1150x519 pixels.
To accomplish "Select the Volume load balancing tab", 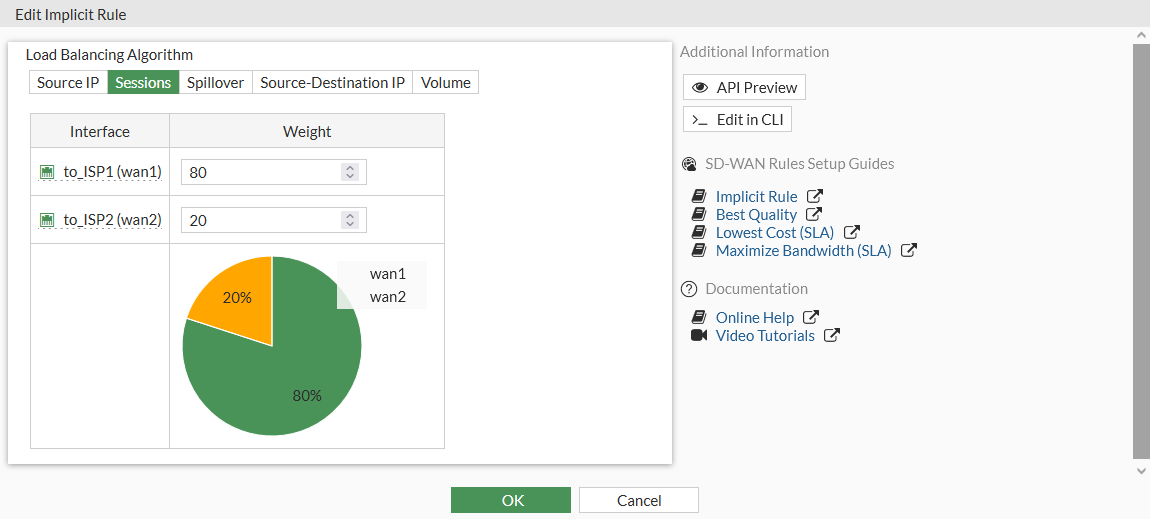I will (x=445, y=83).
